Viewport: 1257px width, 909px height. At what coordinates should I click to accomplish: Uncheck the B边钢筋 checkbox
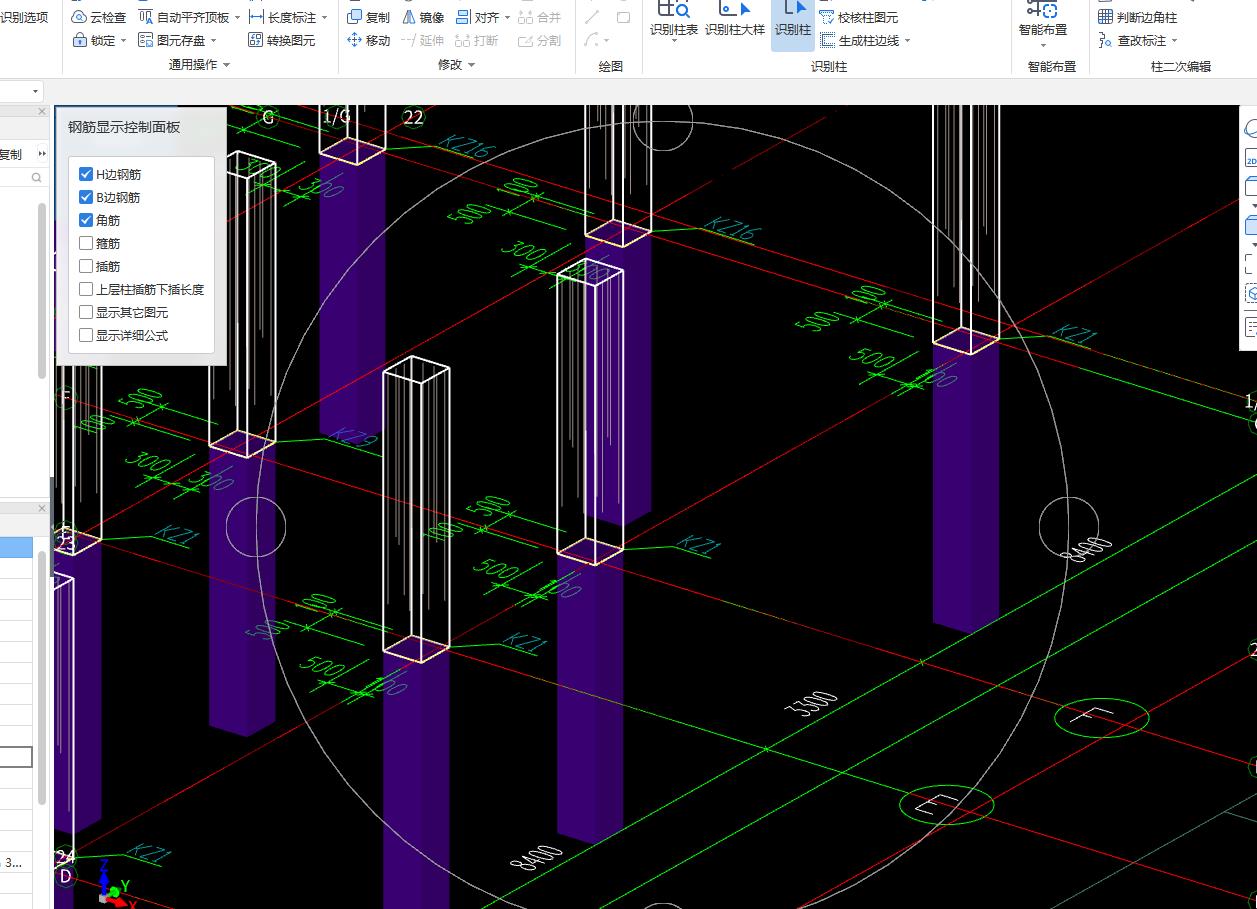(86, 197)
